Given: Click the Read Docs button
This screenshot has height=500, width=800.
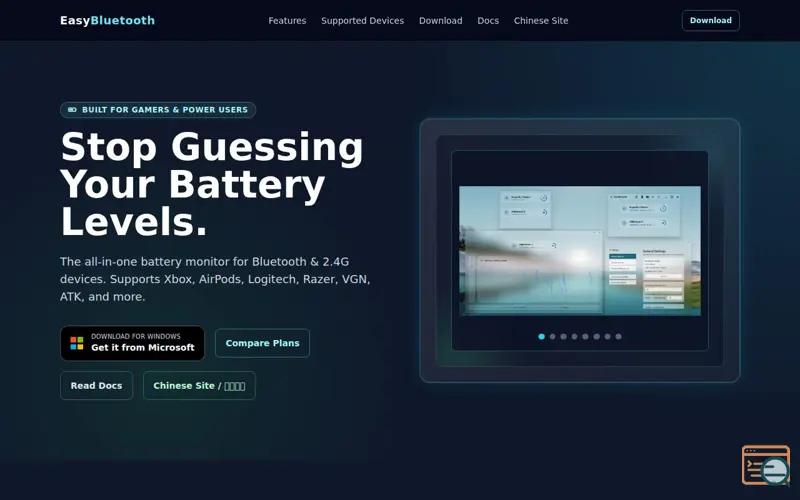Looking at the screenshot, I should point(96,385).
